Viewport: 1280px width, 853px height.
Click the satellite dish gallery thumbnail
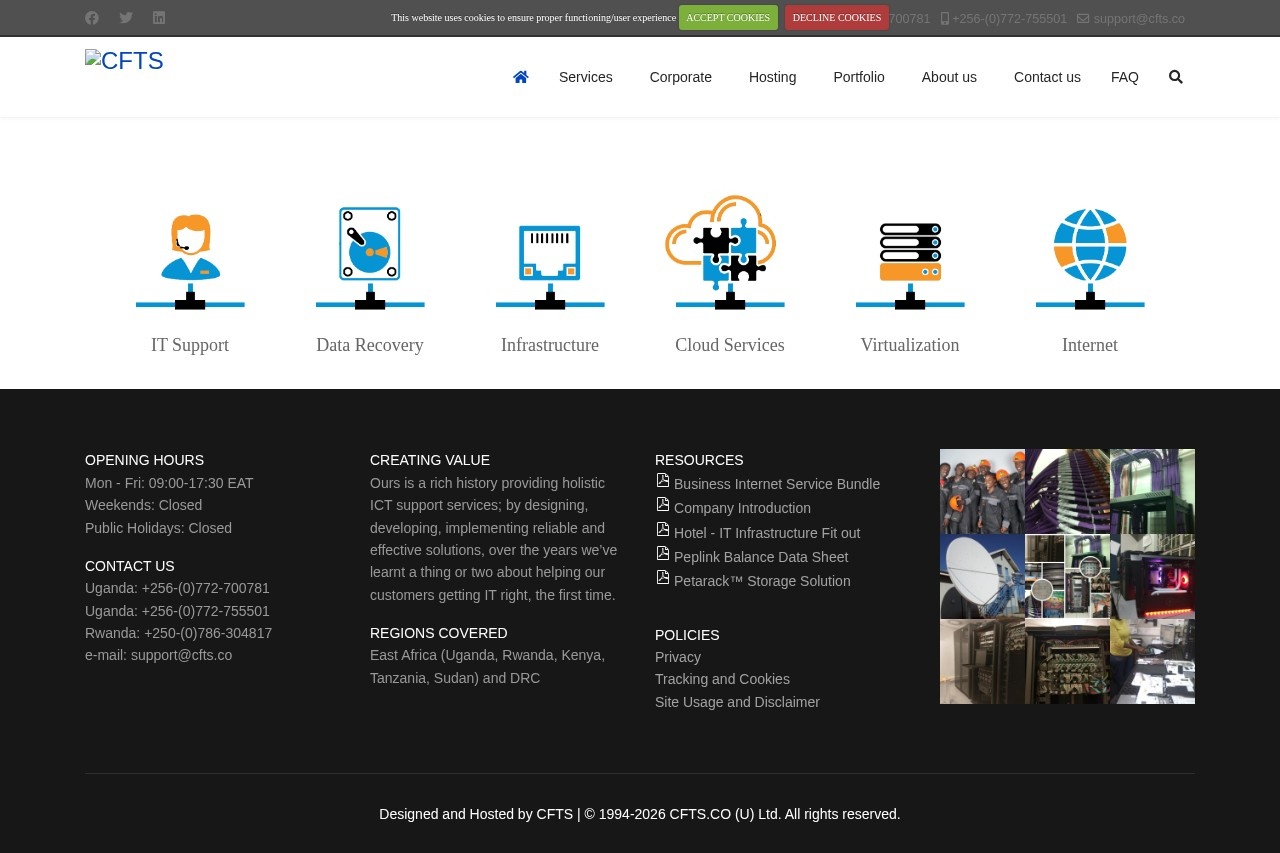pyautogui.click(x=982, y=576)
